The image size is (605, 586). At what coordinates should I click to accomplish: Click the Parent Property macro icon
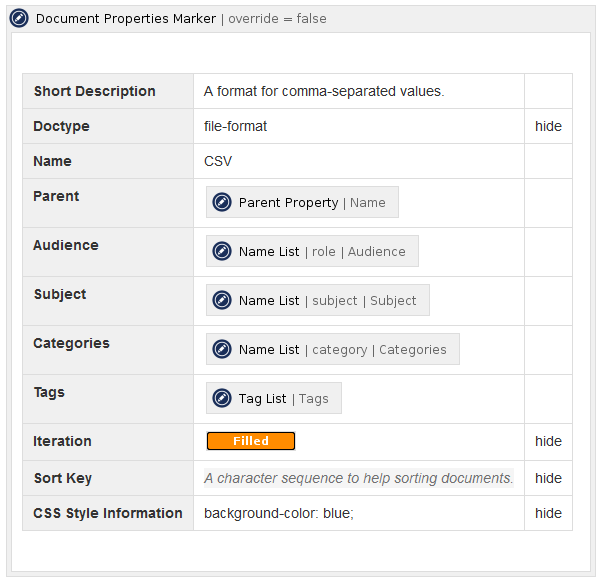[x=222, y=202]
